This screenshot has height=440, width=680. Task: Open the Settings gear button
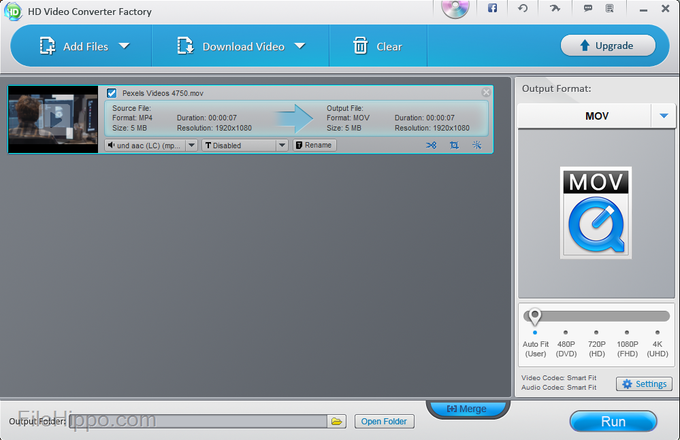(644, 384)
